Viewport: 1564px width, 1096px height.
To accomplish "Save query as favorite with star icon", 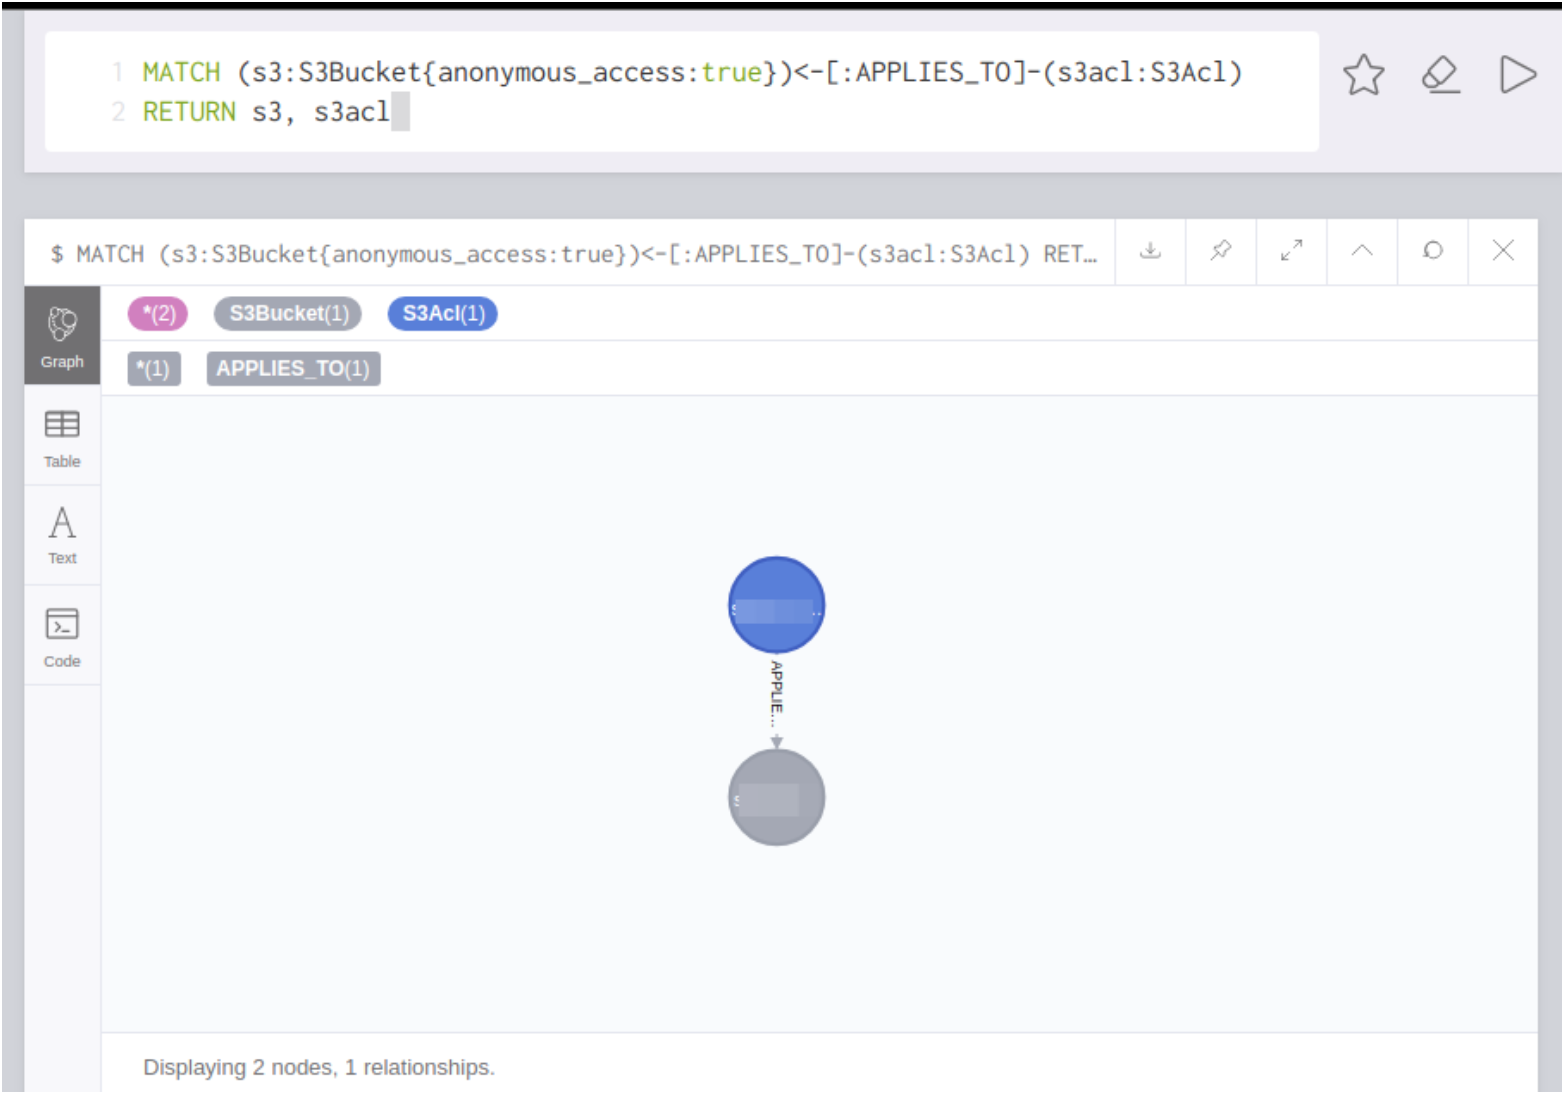I will (1363, 75).
